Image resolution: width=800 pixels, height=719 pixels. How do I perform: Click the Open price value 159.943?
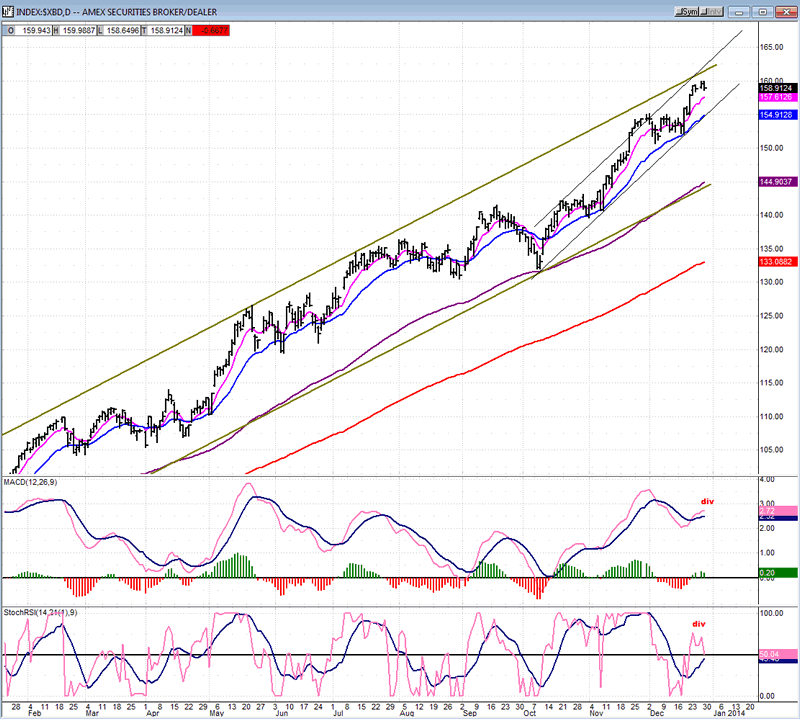(35, 29)
